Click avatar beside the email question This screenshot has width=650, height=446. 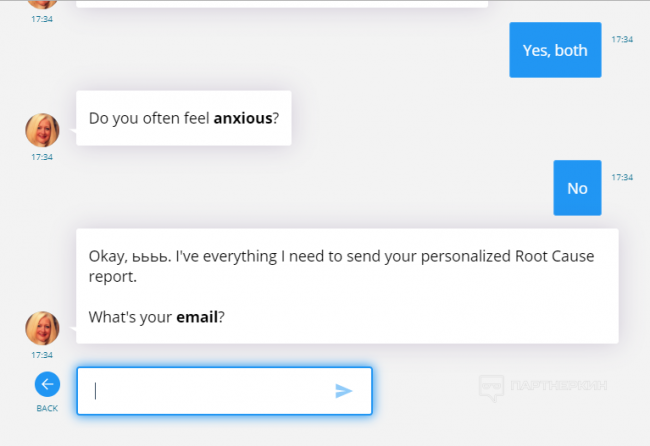(42, 328)
